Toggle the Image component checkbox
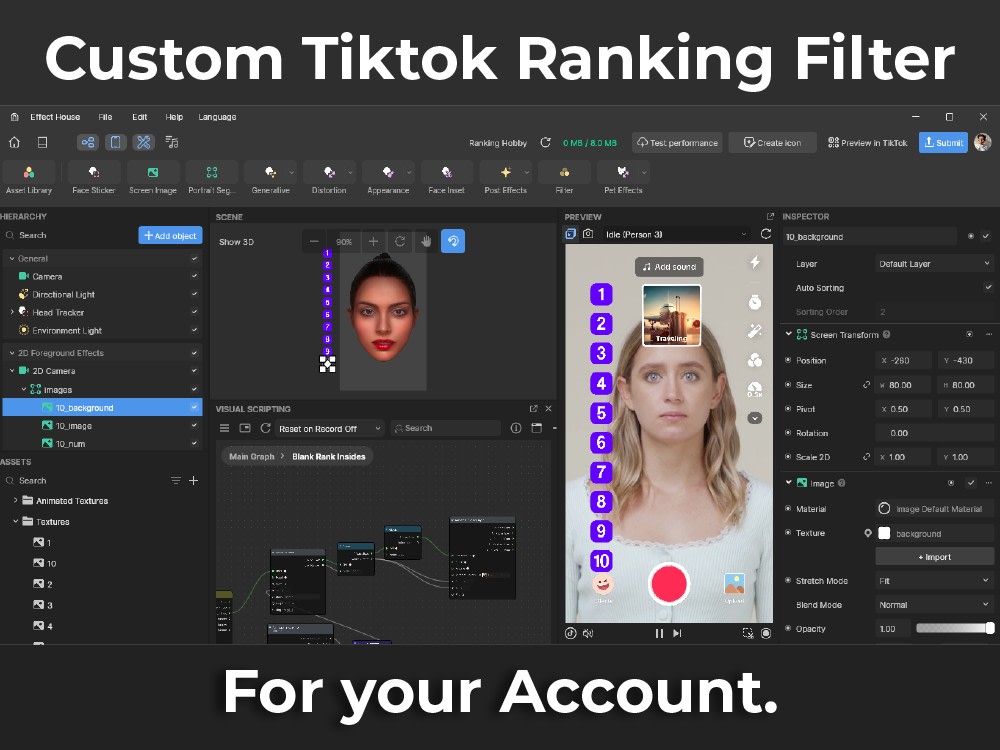This screenshot has height=750, width=1000. 971,483
